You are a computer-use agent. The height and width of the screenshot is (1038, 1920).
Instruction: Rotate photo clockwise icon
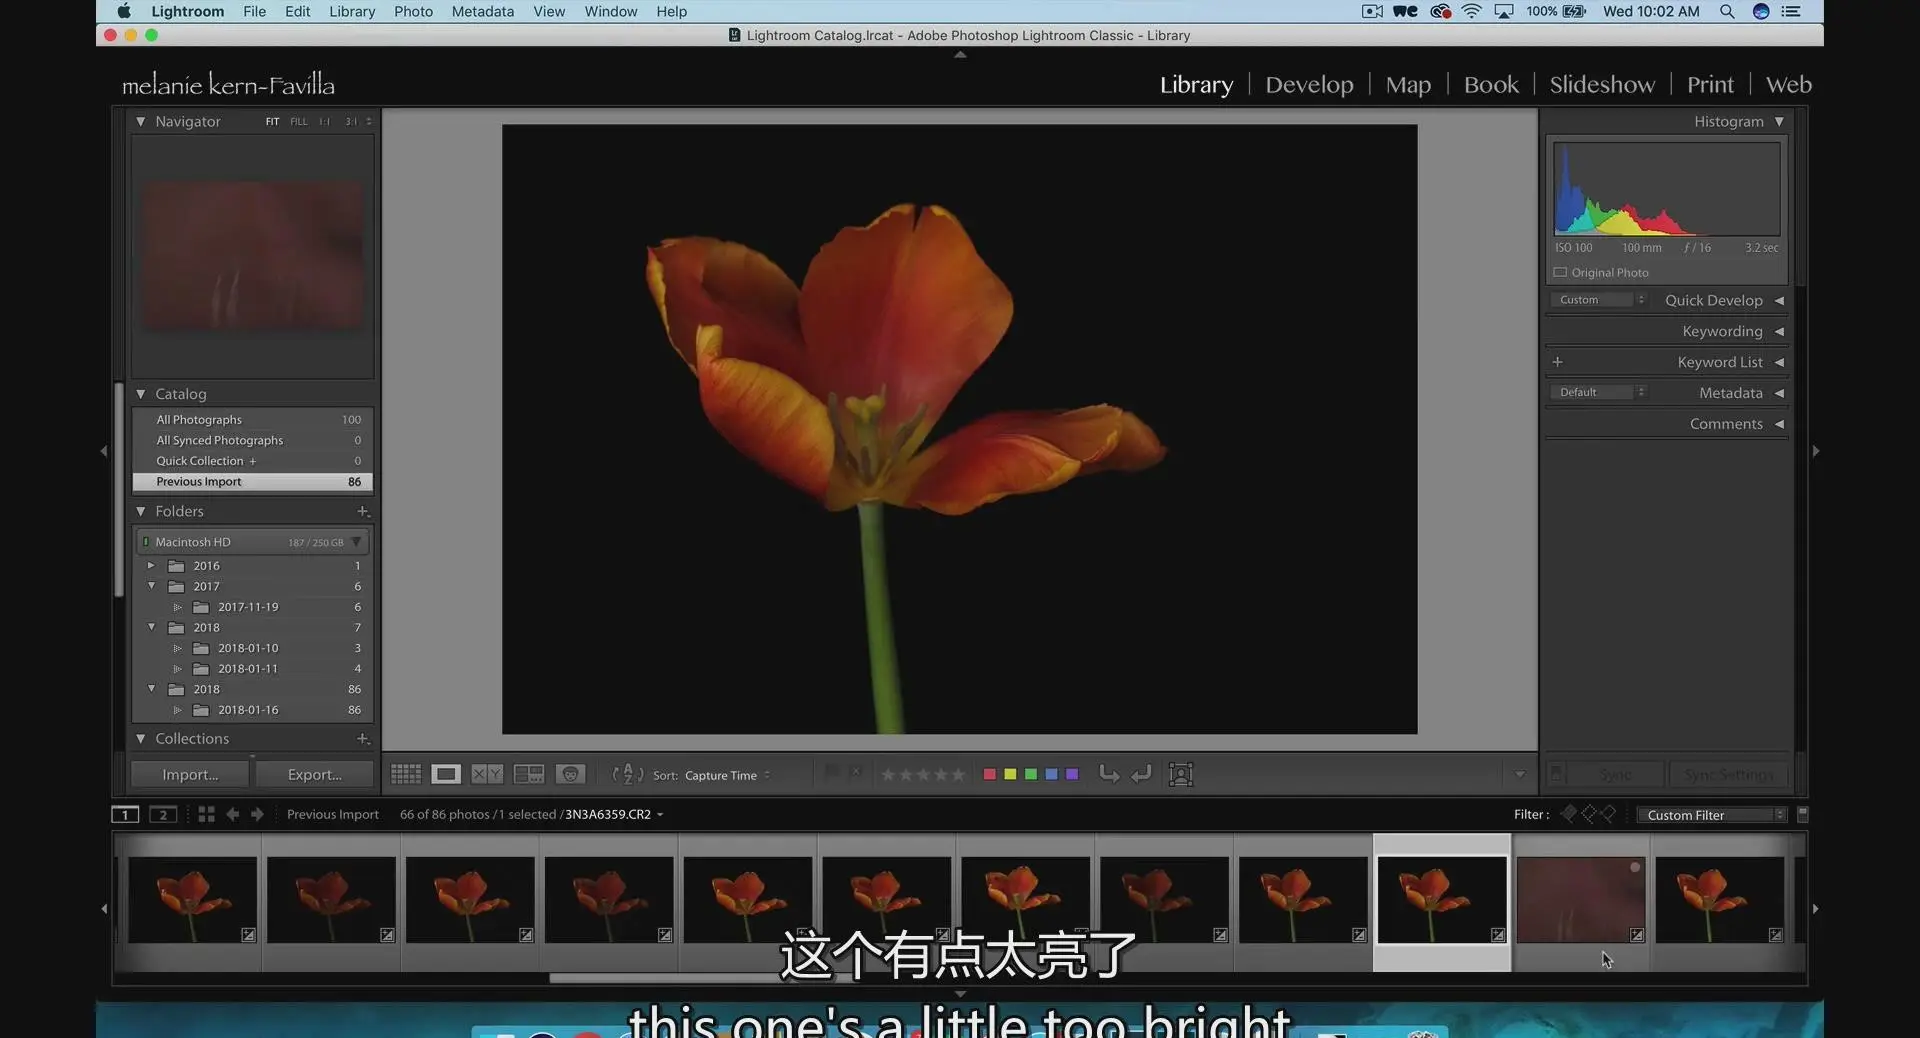tap(1142, 774)
